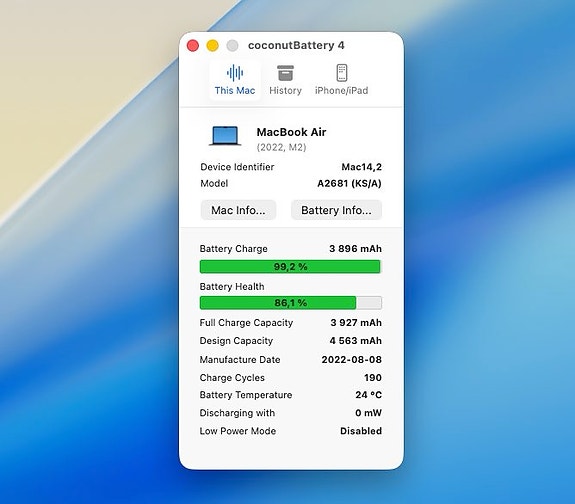
Task: Click the Mac14,2 device identifier value
Action: [362, 167]
